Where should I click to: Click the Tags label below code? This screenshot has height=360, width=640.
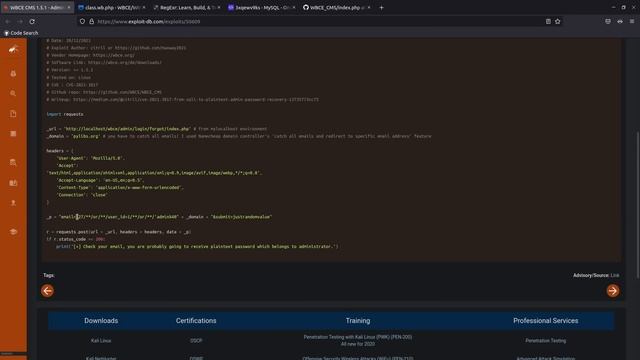click(49, 276)
